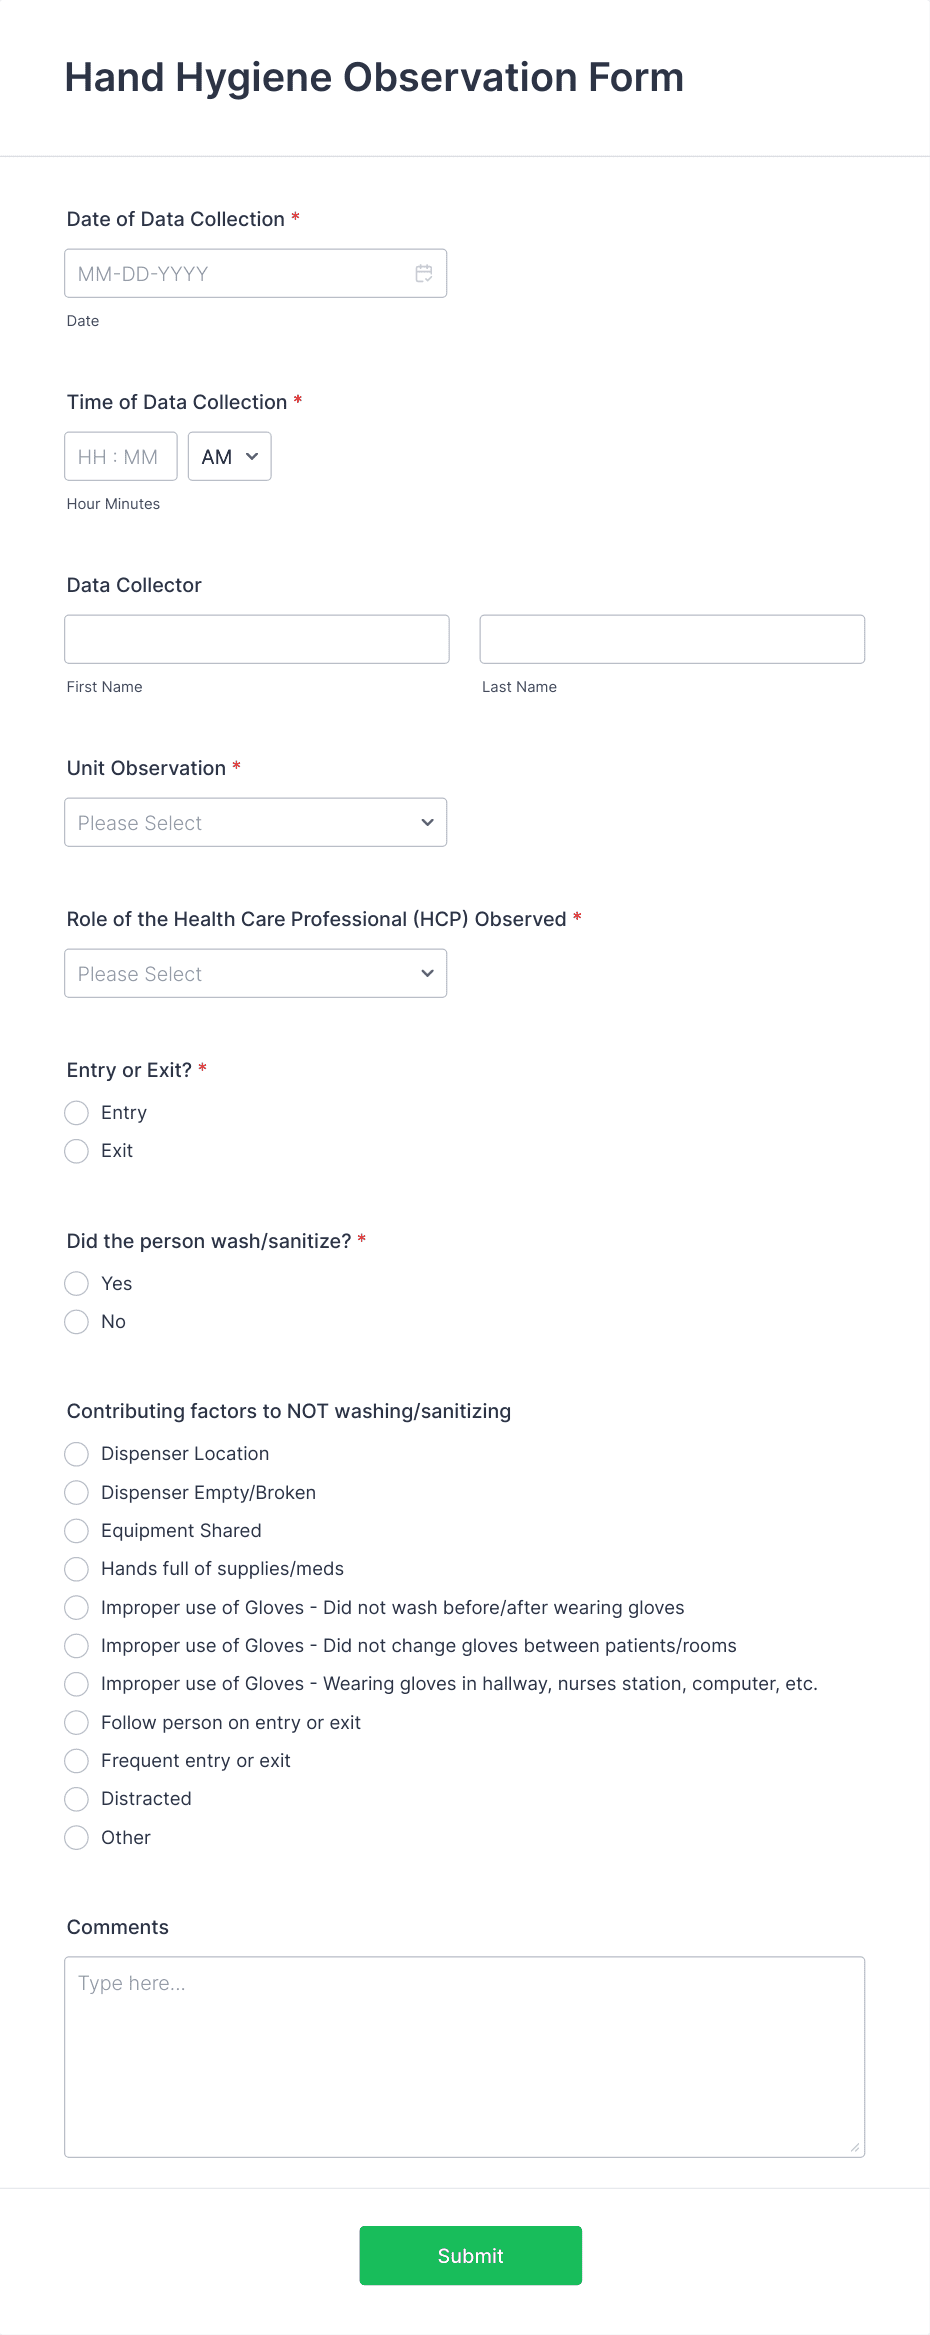This screenshot has height=2335, width=930.
Task: Select Dispenser Location contributing factor
Action: (76, 1454)
